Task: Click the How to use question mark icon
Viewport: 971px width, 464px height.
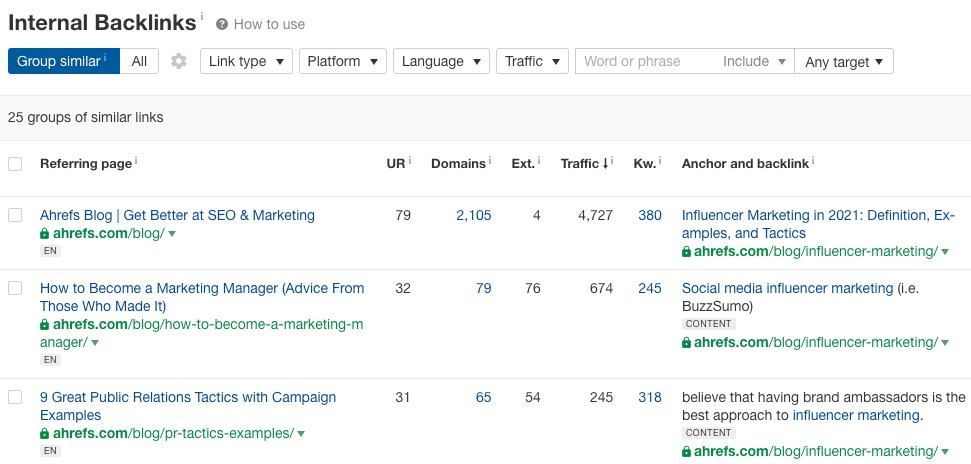Action: (x=222, y=25)
